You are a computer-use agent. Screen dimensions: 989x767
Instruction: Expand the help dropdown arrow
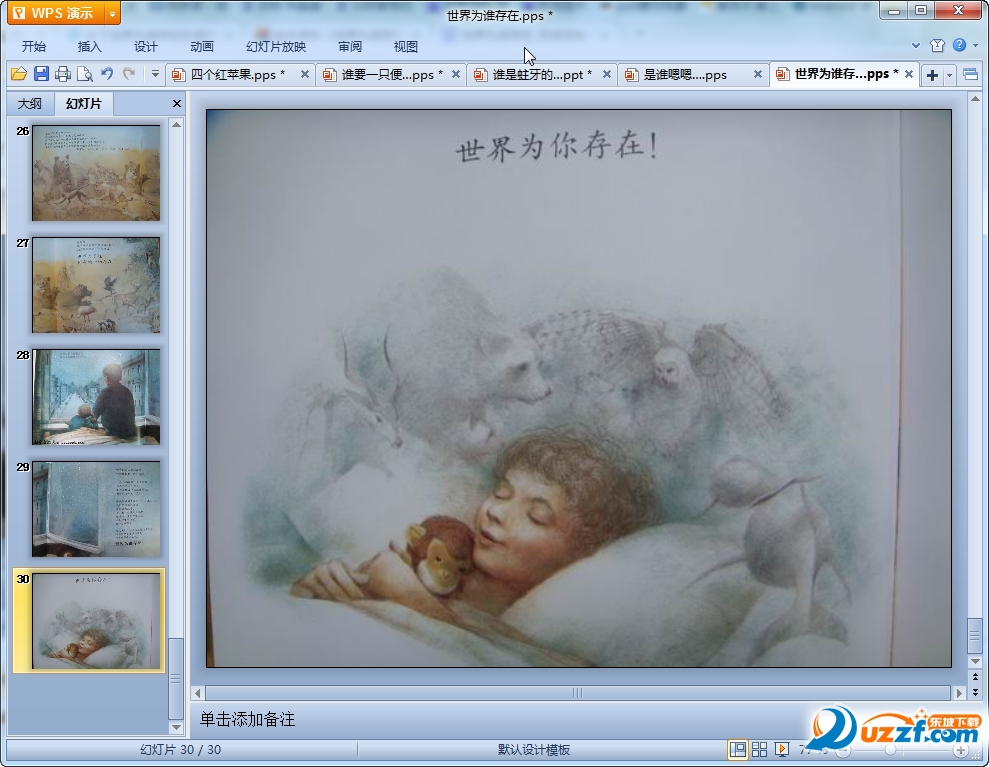[976, 45]
